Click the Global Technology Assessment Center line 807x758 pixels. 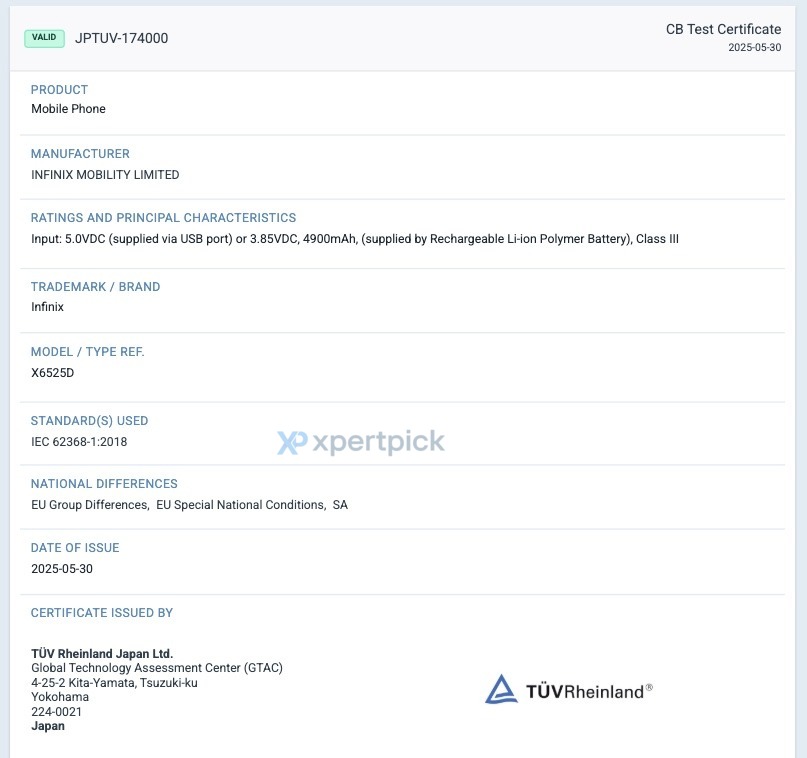click(x=157, y=668)
